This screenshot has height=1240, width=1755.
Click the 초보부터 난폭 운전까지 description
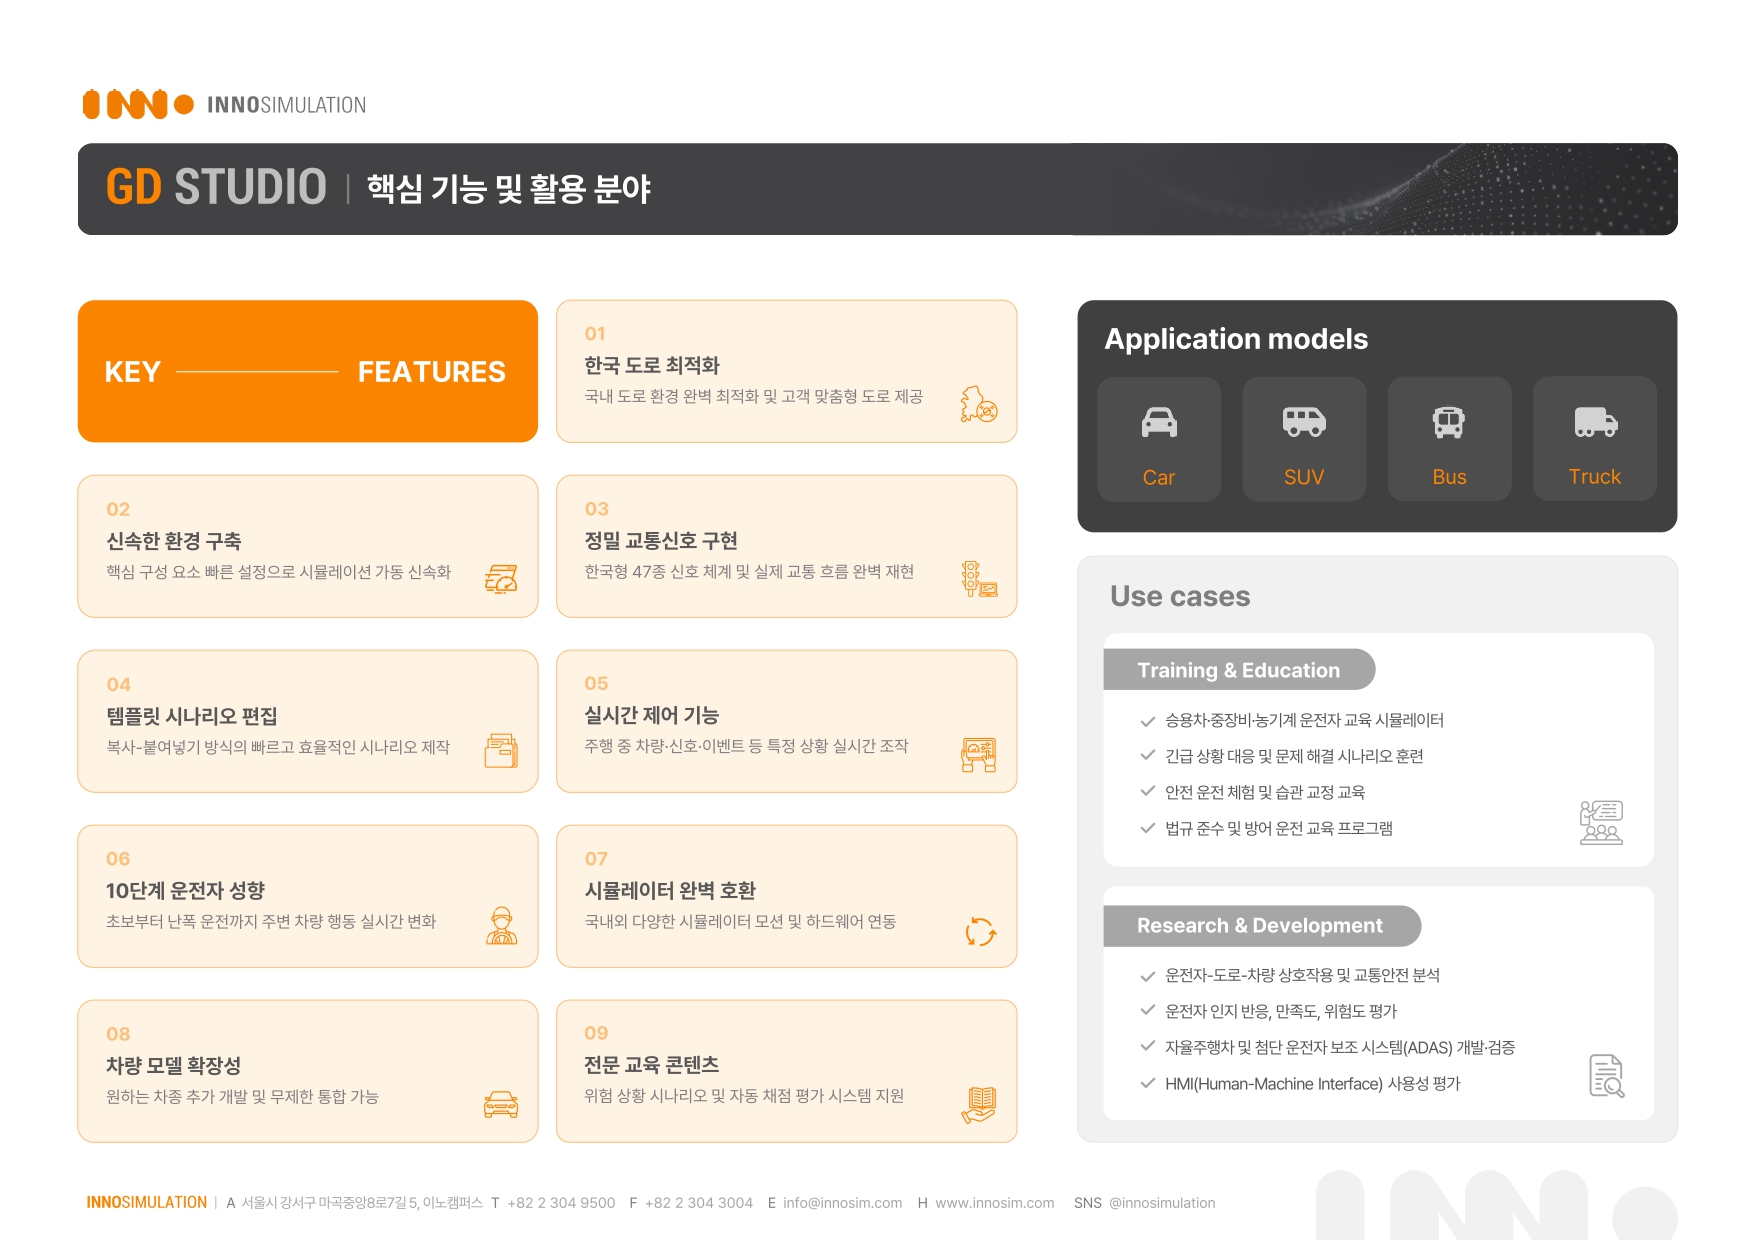(x=271, y=921)
